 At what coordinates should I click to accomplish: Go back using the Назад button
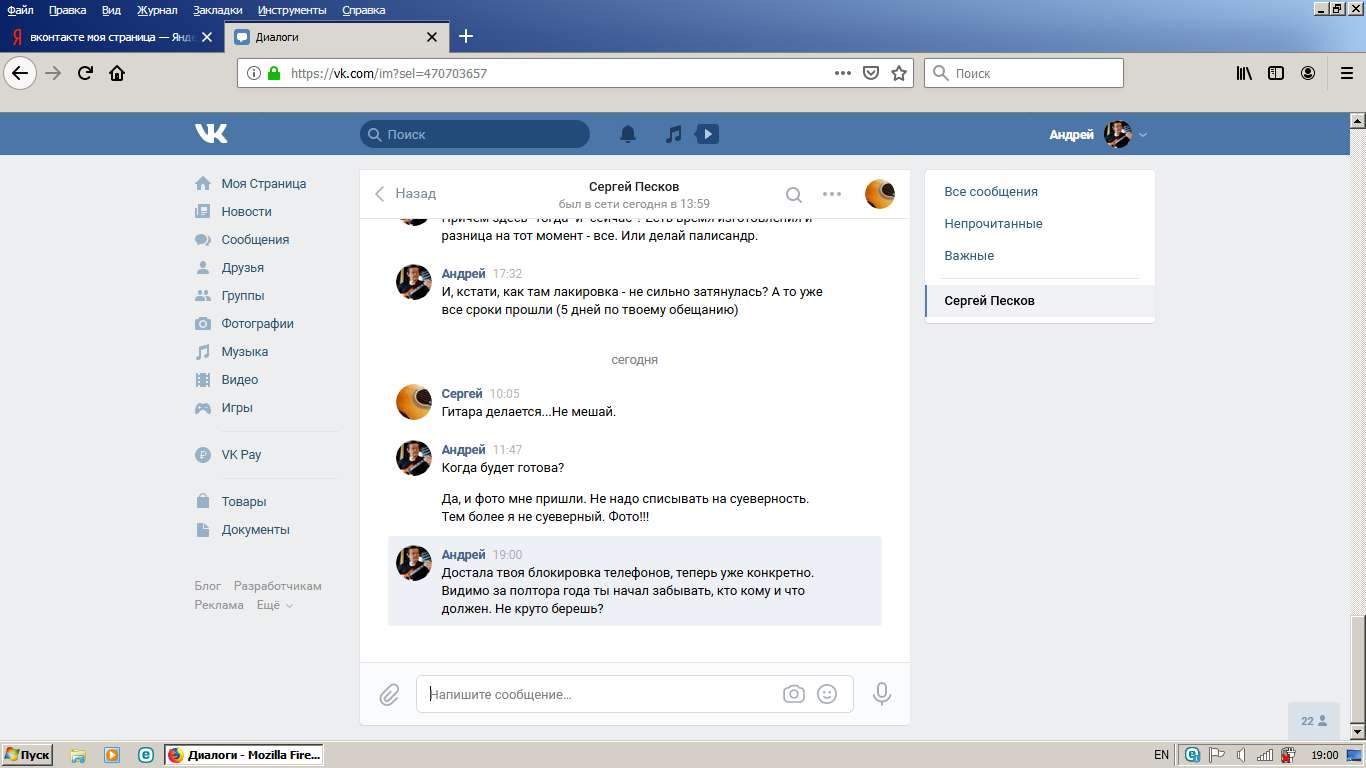[406, 194]
